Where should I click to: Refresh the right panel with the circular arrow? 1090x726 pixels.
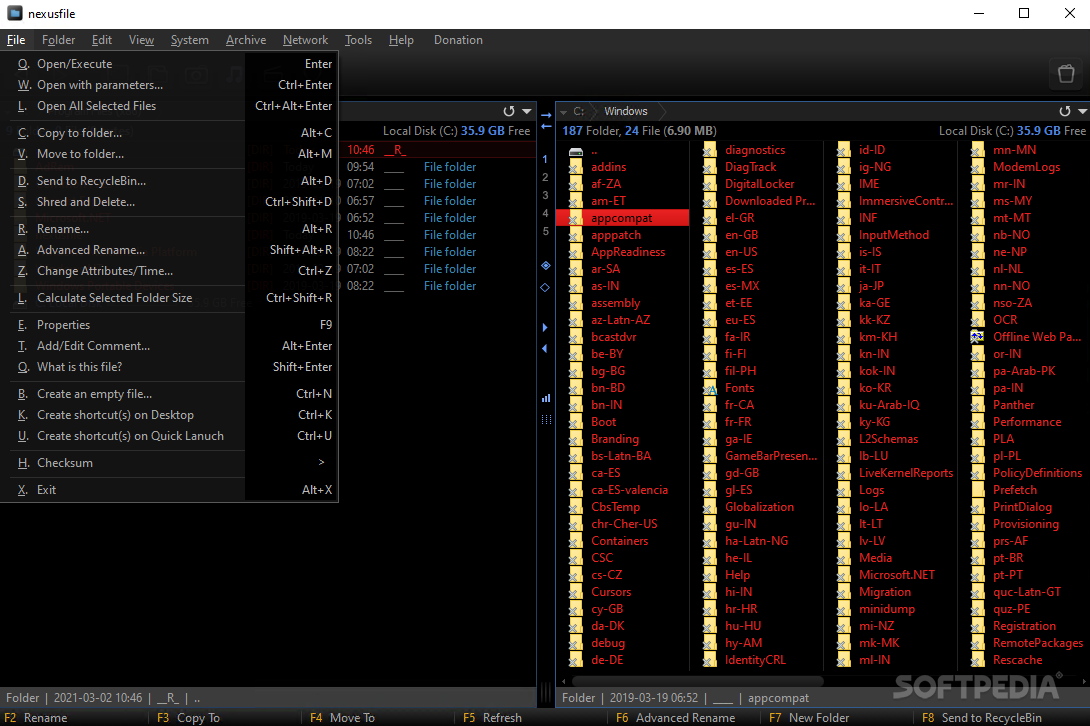point(1065,111)
